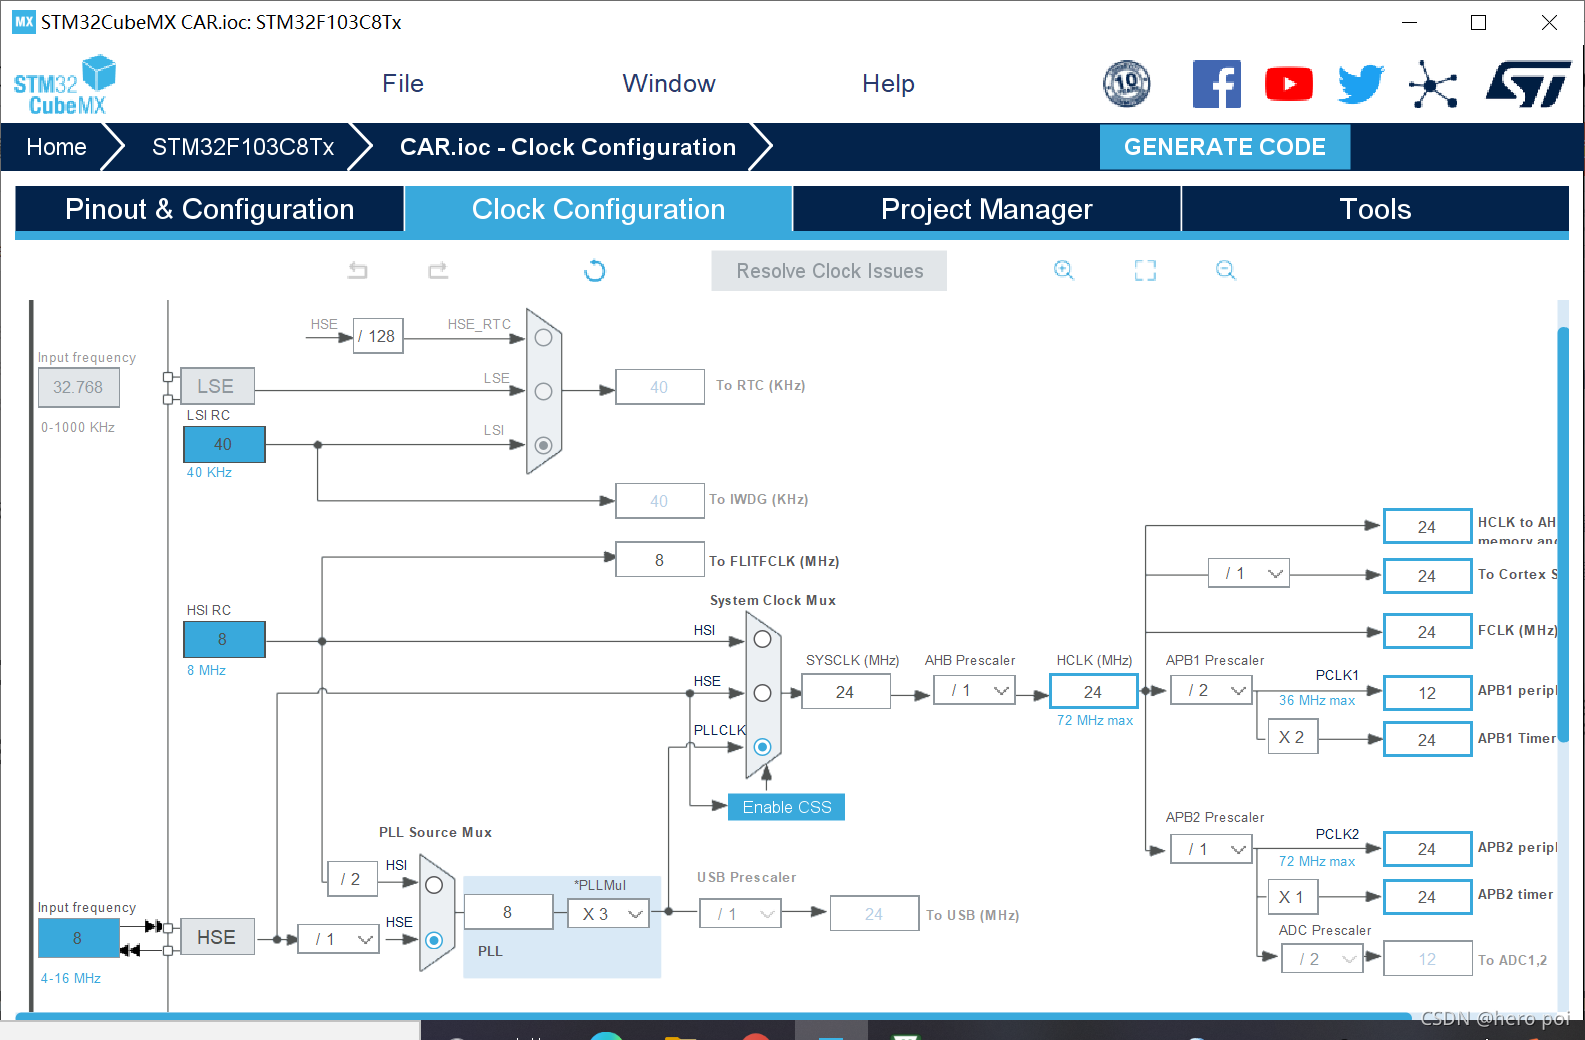Click the undo arrow icon
The height and width of the screenshot is (1040, 1585).
click(357, 270)
